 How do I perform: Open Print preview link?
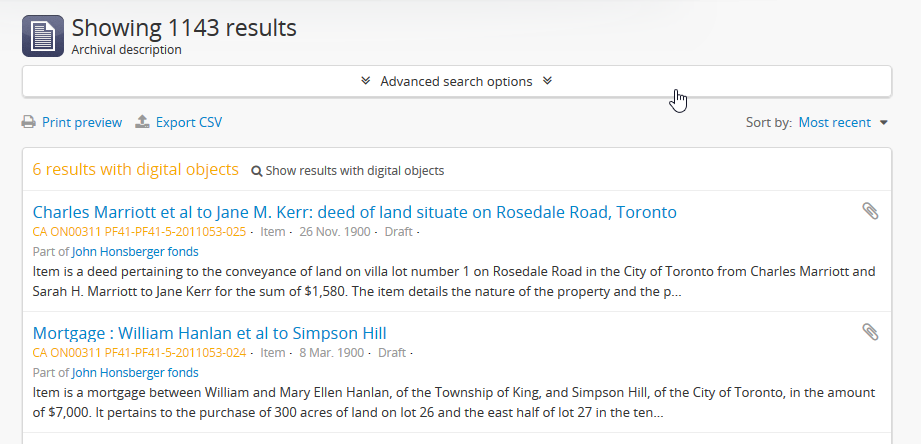pos(82,123)
